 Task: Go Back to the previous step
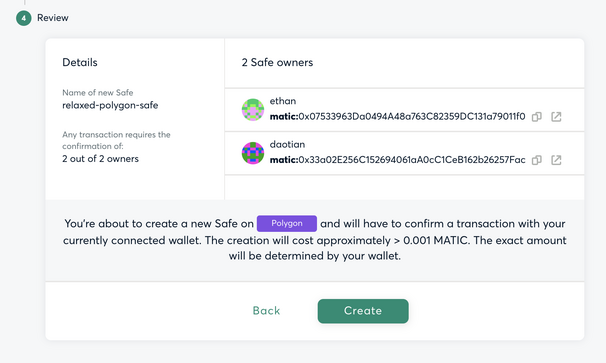pyautogui.click(x=266, y=311)
